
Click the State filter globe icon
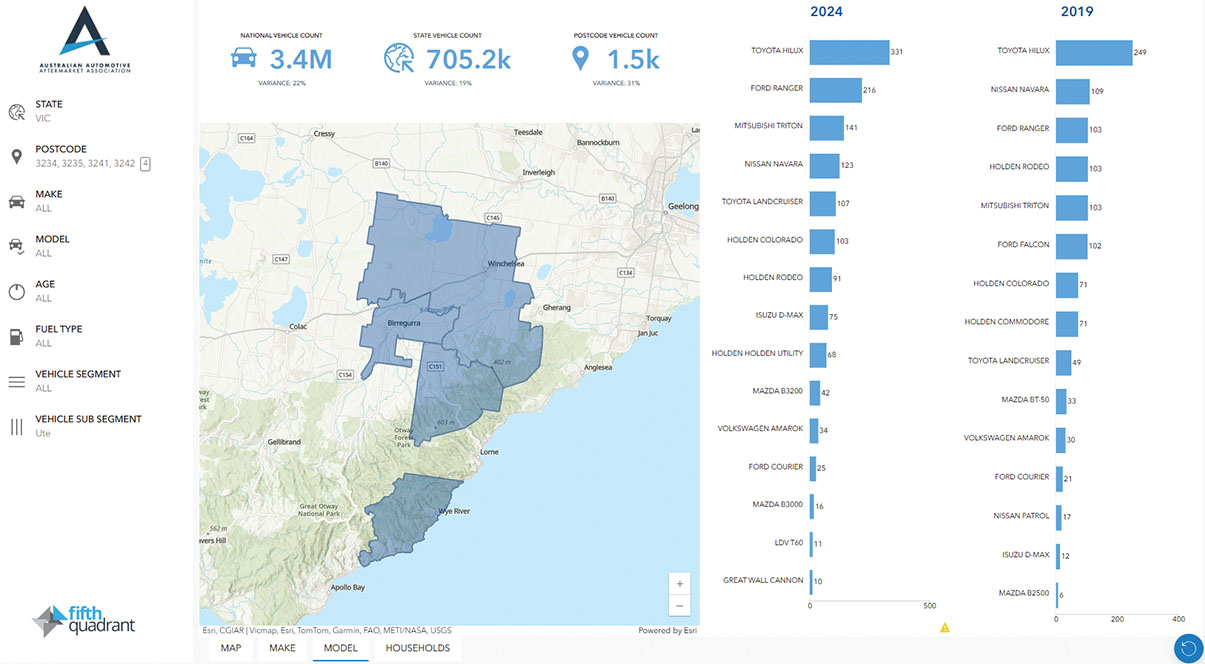coord(16,112)
